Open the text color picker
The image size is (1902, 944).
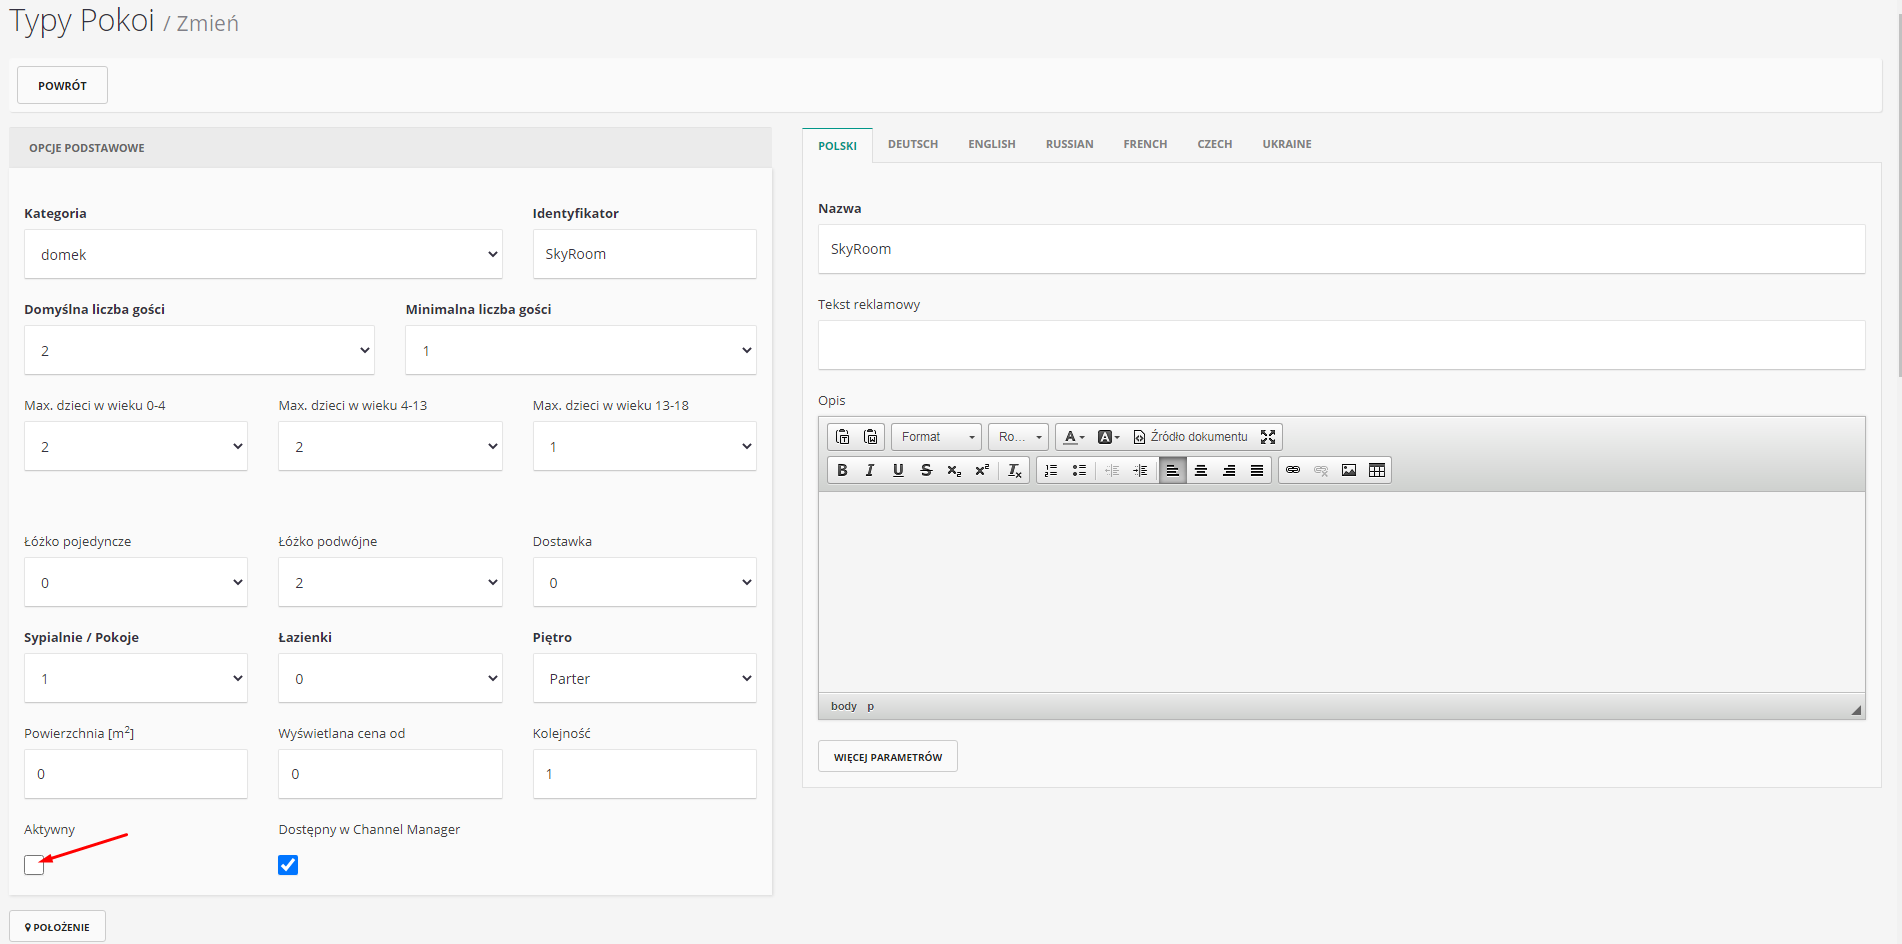click(1074, 437)
